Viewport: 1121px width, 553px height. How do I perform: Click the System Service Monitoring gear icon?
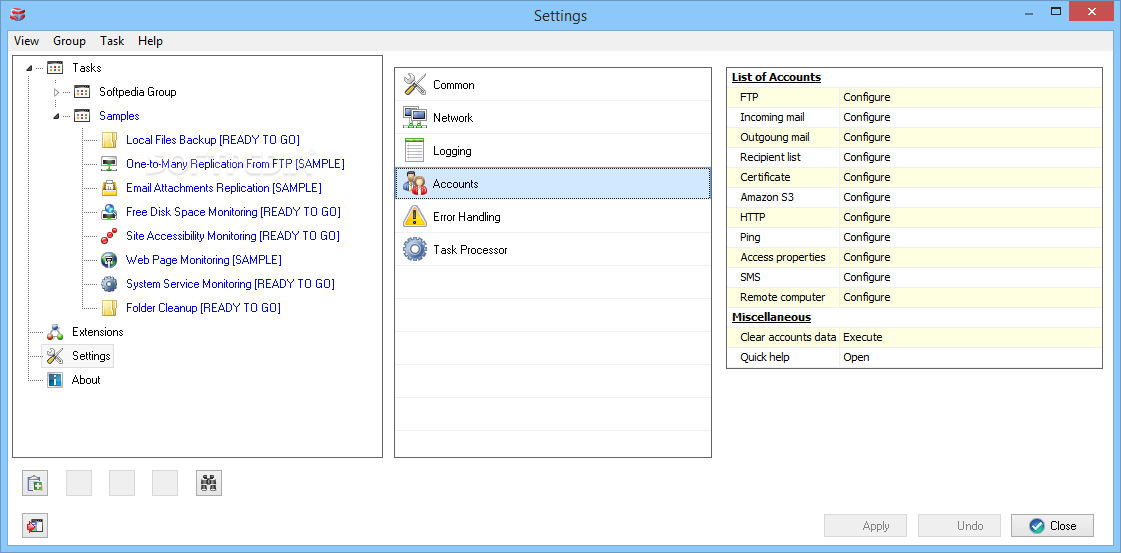pos(109,284)
